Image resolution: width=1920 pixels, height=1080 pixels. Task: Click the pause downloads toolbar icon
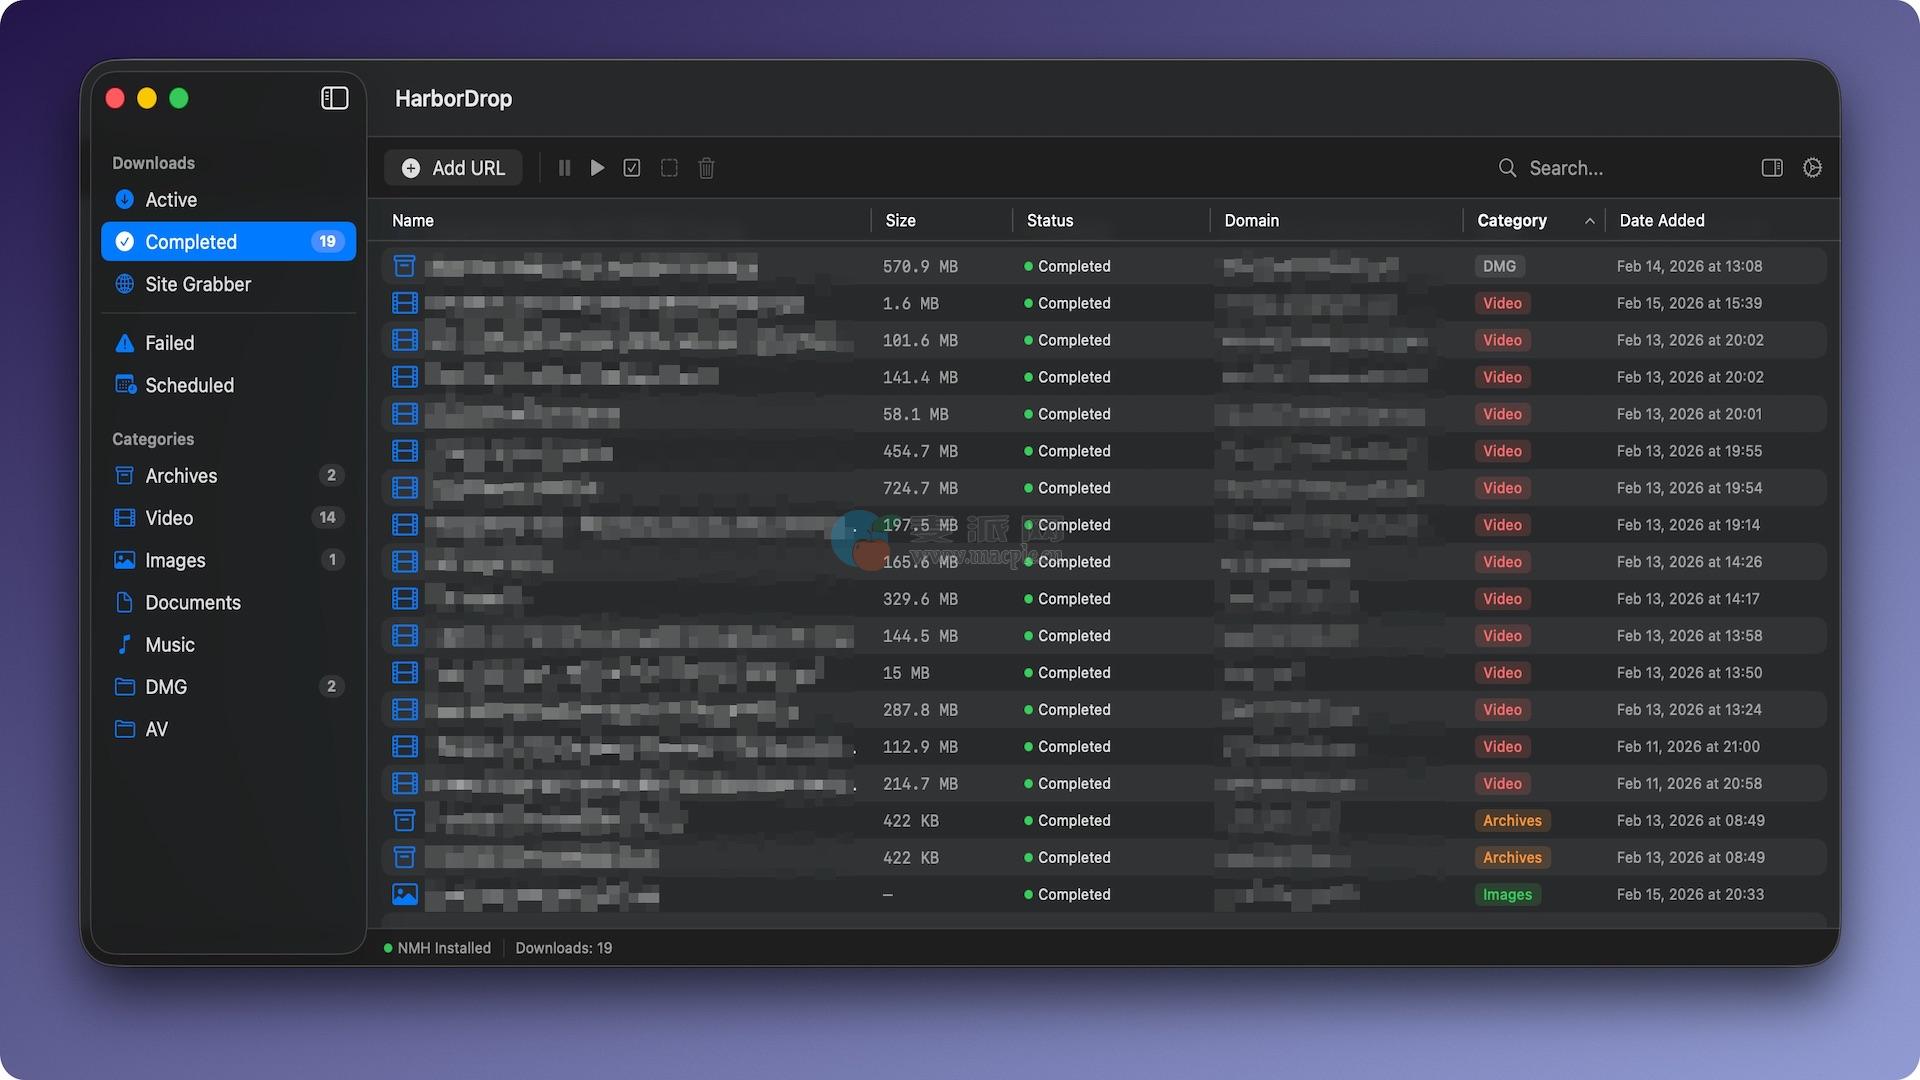pyautogui.click(x=564, y=168)
